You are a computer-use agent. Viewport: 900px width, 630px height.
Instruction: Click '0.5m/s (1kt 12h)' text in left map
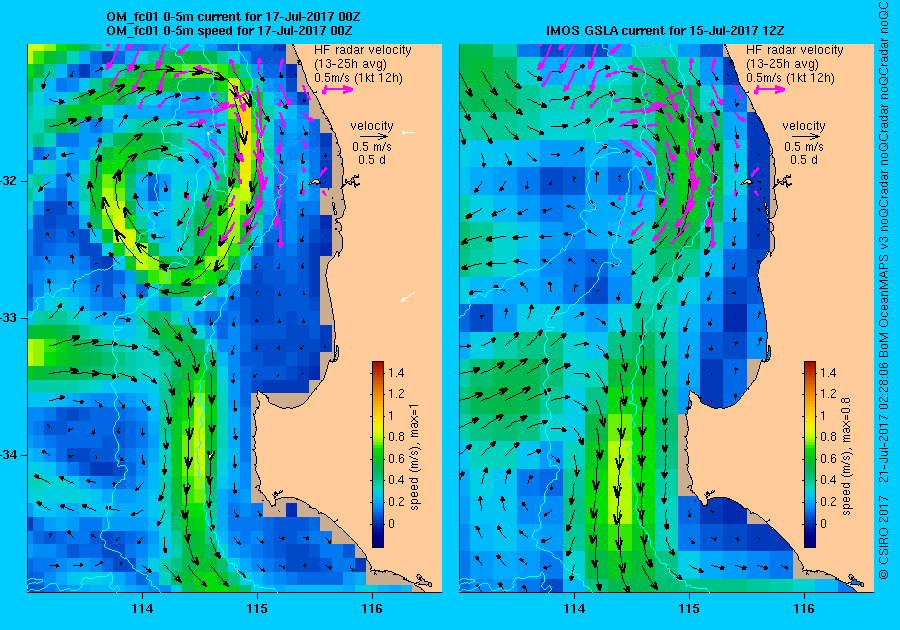(x=358, y=78)
